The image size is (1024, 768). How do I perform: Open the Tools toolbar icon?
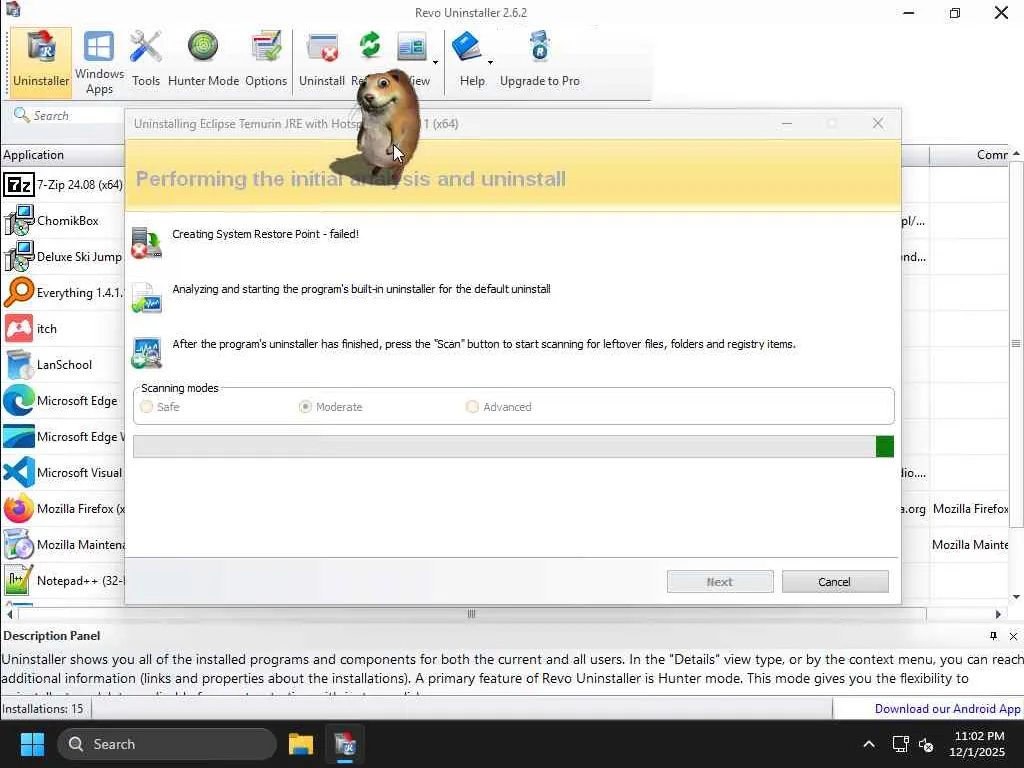pyautogui.click(x=146, y=60)
